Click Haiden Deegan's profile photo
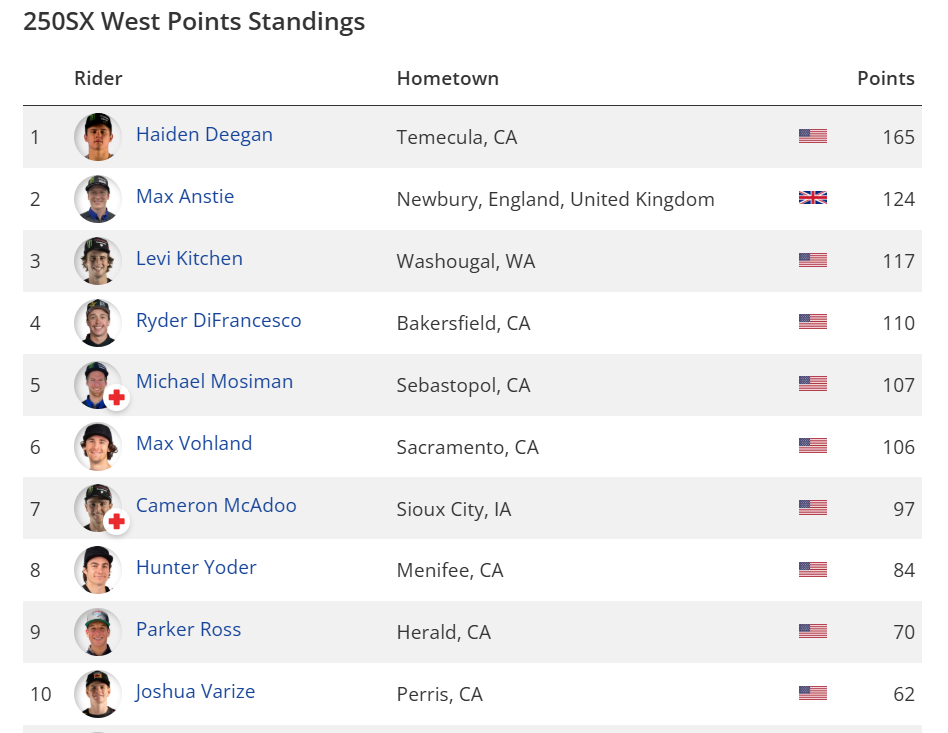948x733 pixels. coord(98,137)
